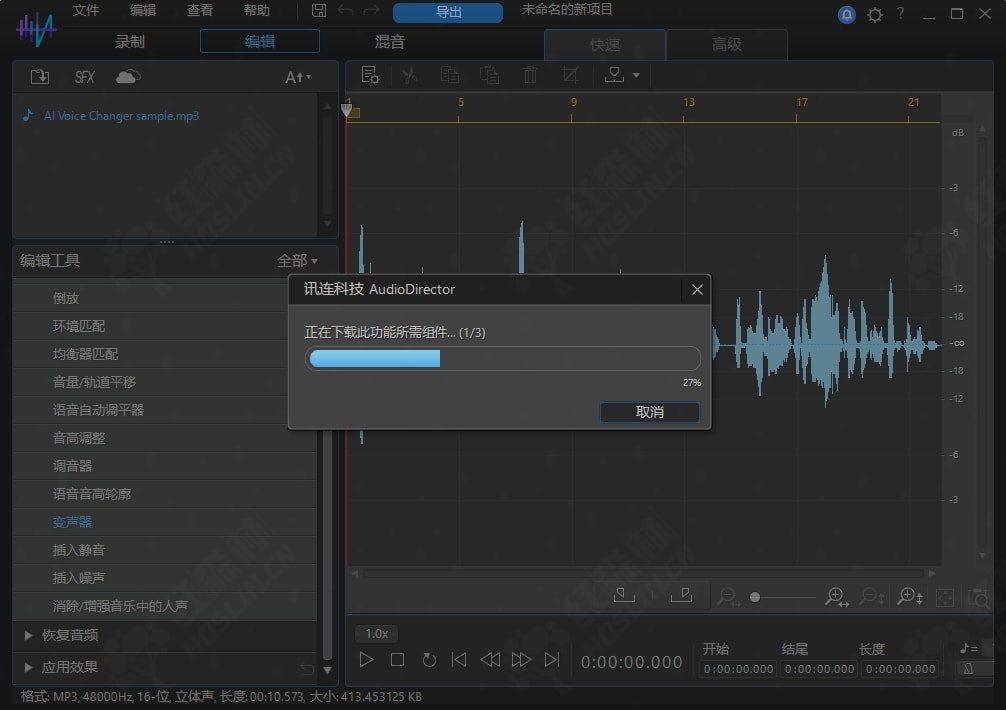Click the 取消 button in dialog
Viewport: 1006px width, 710px height.
point(649,412)
